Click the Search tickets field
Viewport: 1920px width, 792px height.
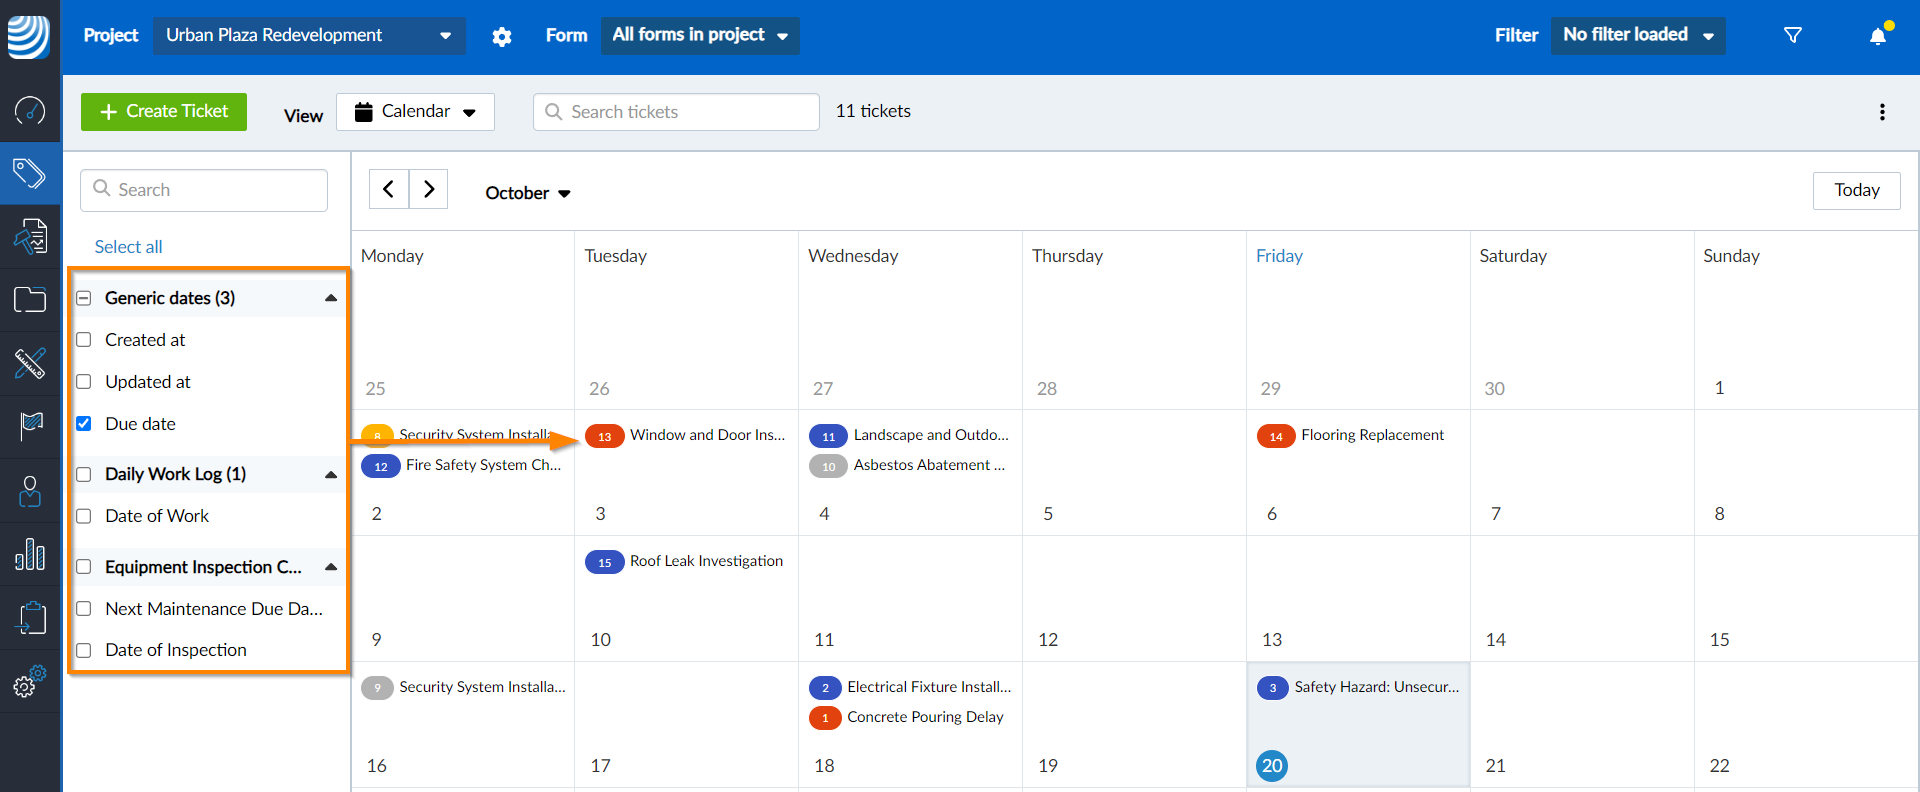(x=676, y=112)
